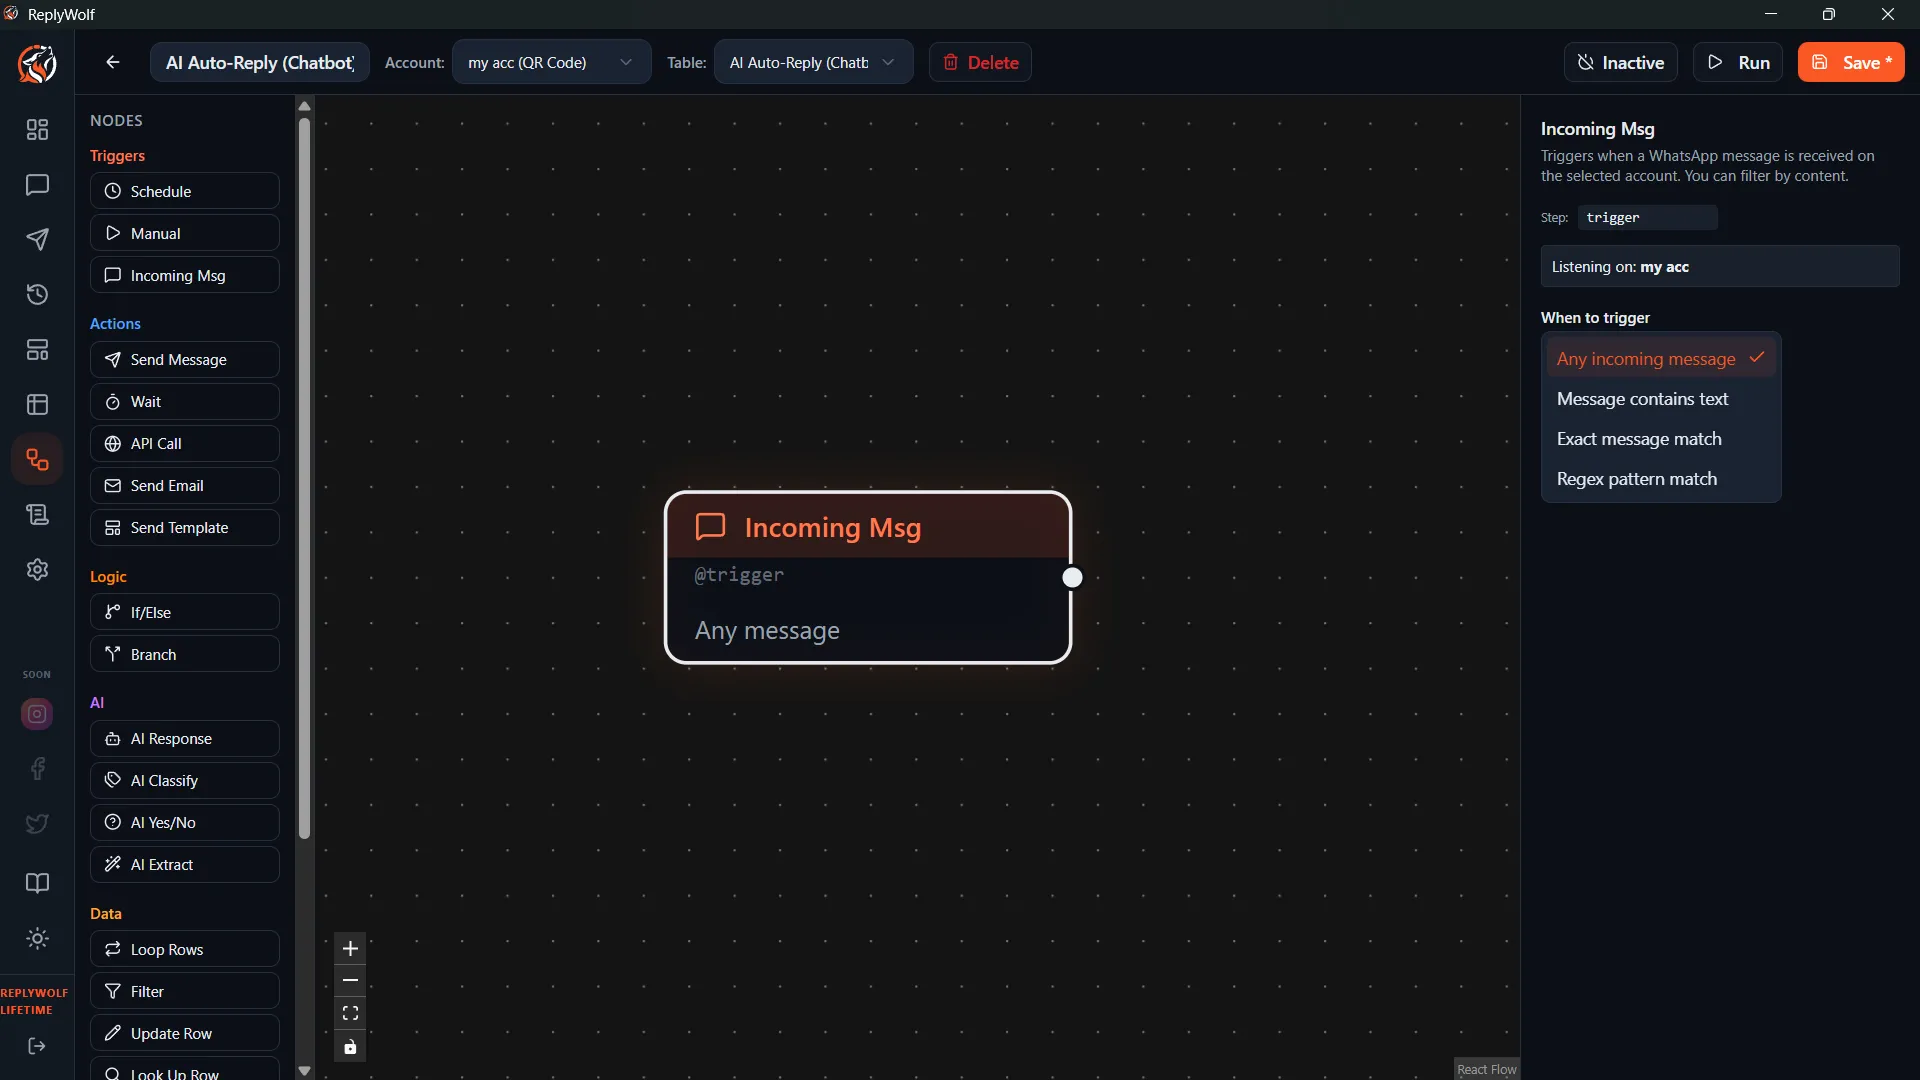Add a Manual trigger node

click(185, 233)
